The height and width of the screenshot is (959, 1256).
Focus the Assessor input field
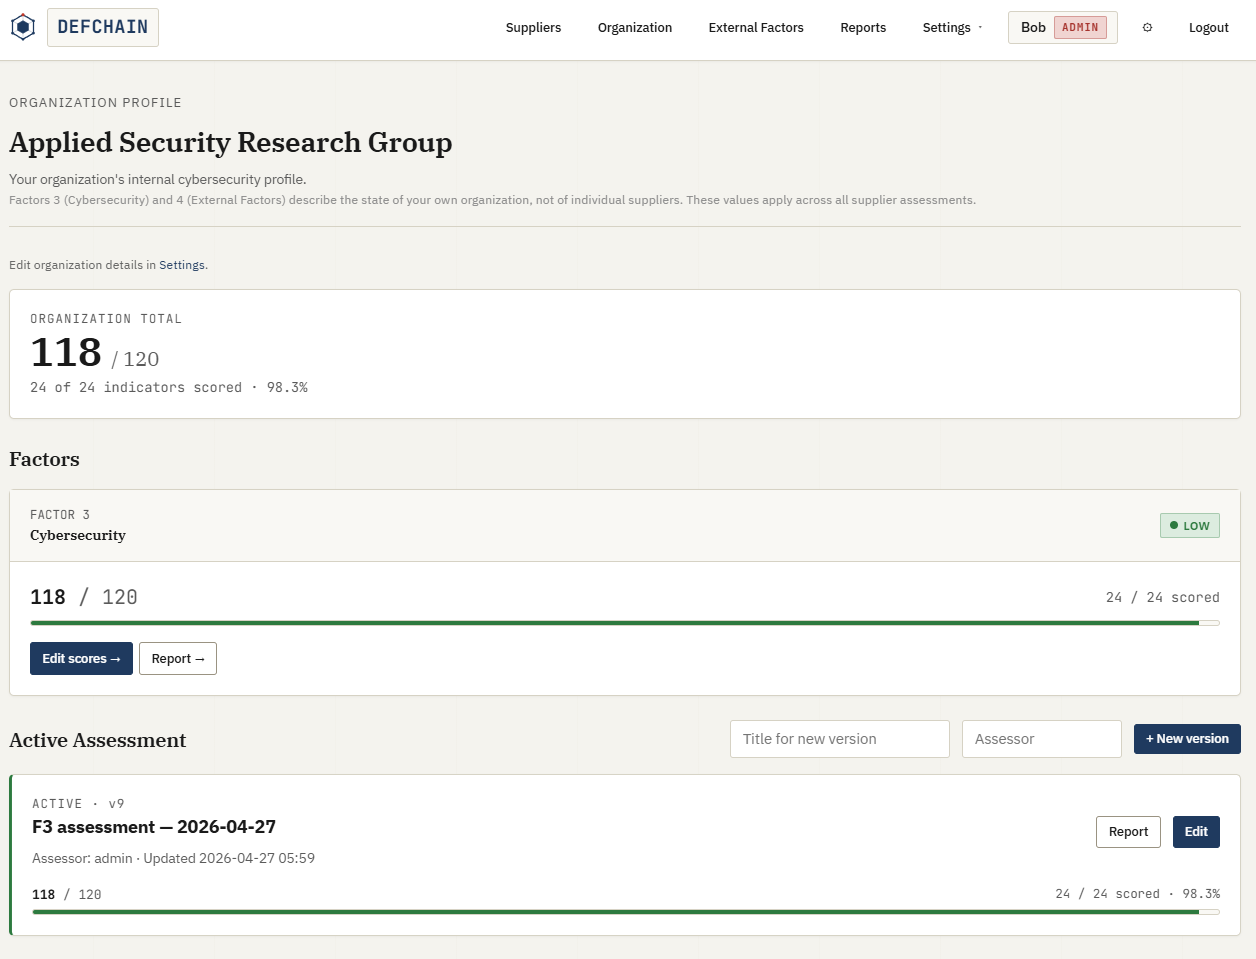[x=1042, y=739]
